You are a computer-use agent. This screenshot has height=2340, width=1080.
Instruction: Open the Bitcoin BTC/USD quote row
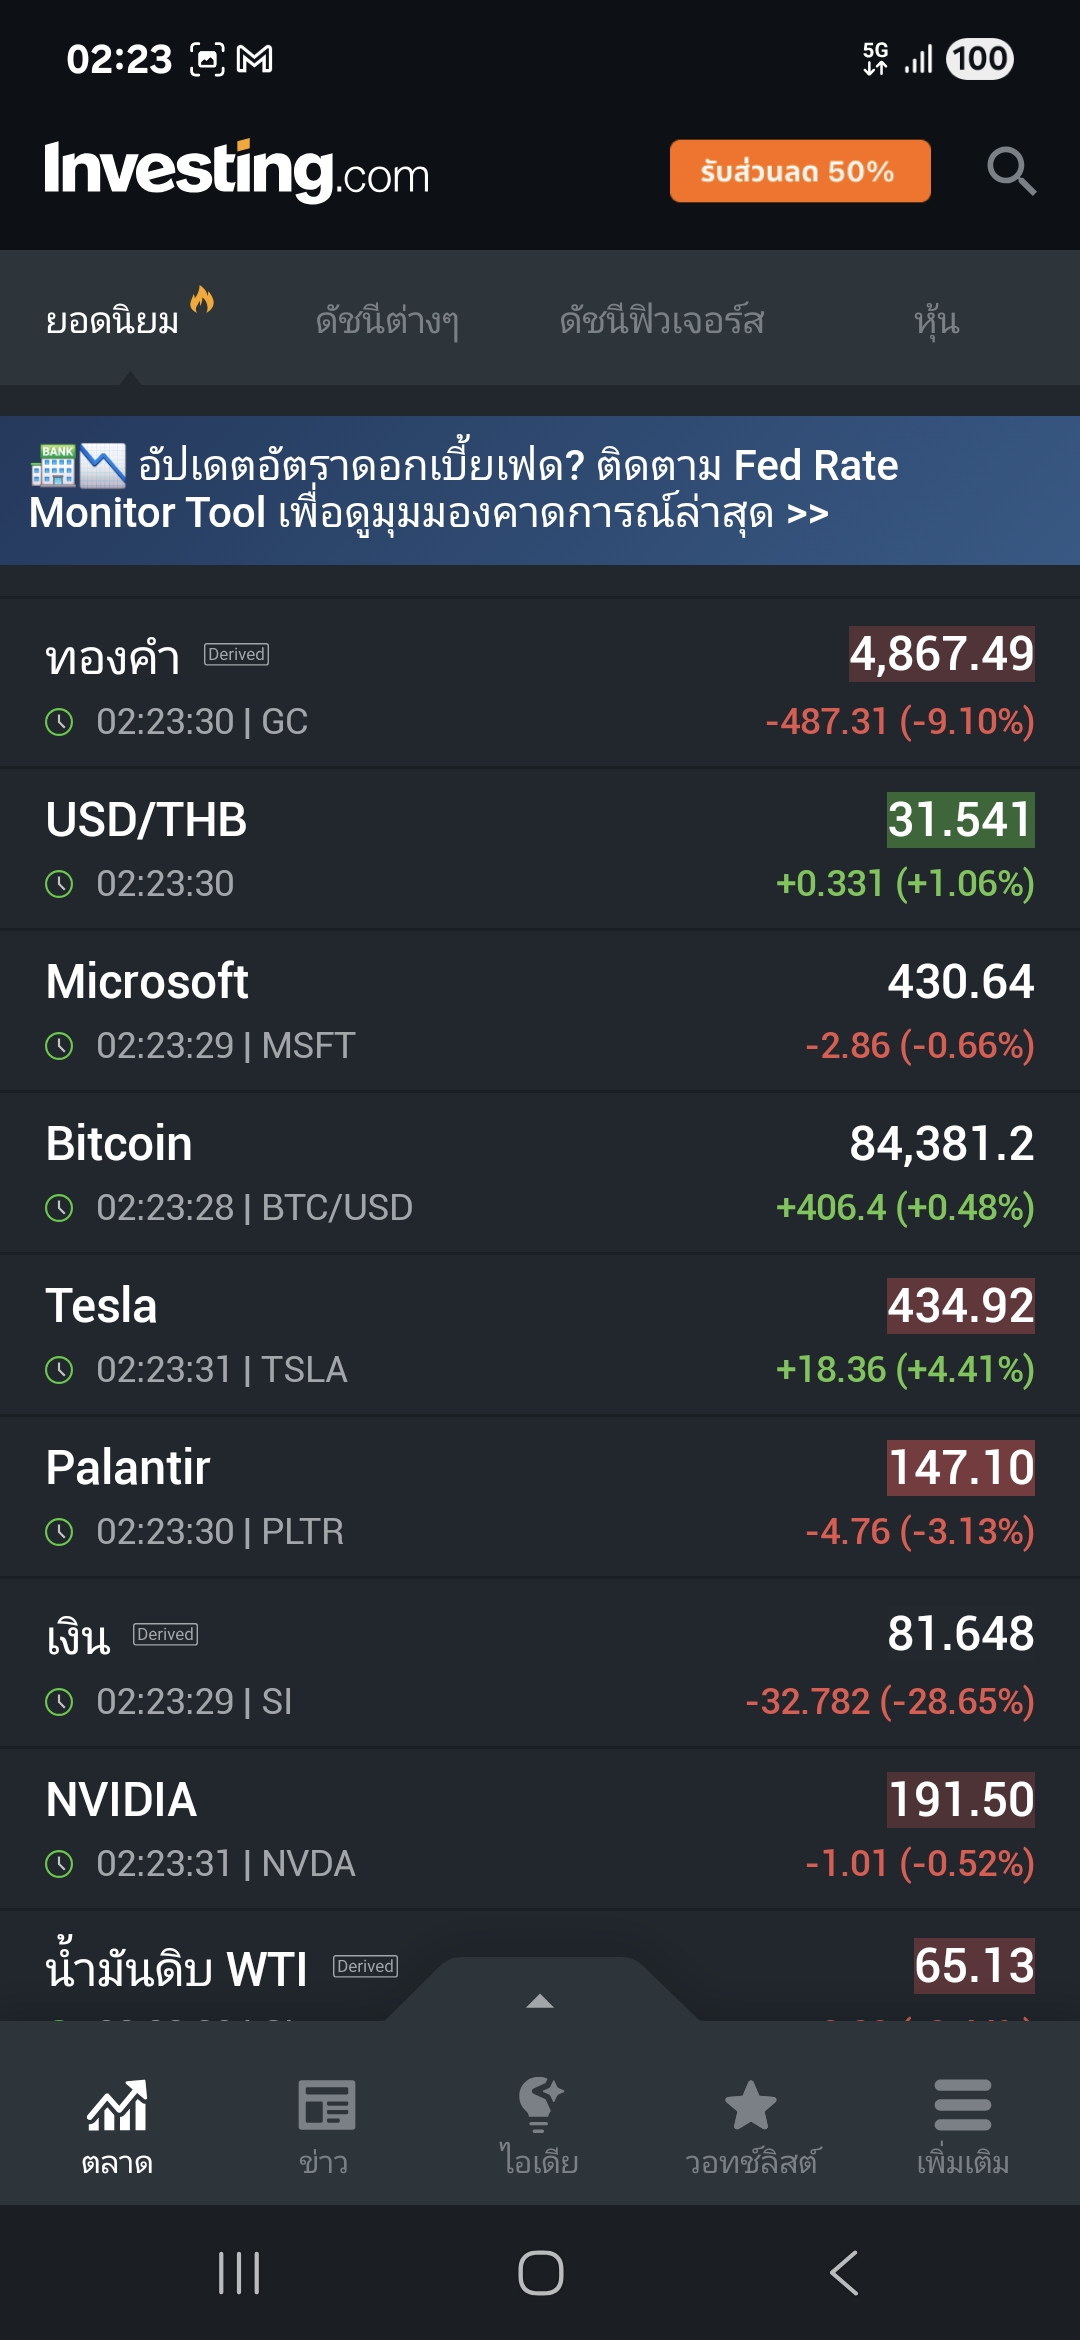click(540, 1173)
